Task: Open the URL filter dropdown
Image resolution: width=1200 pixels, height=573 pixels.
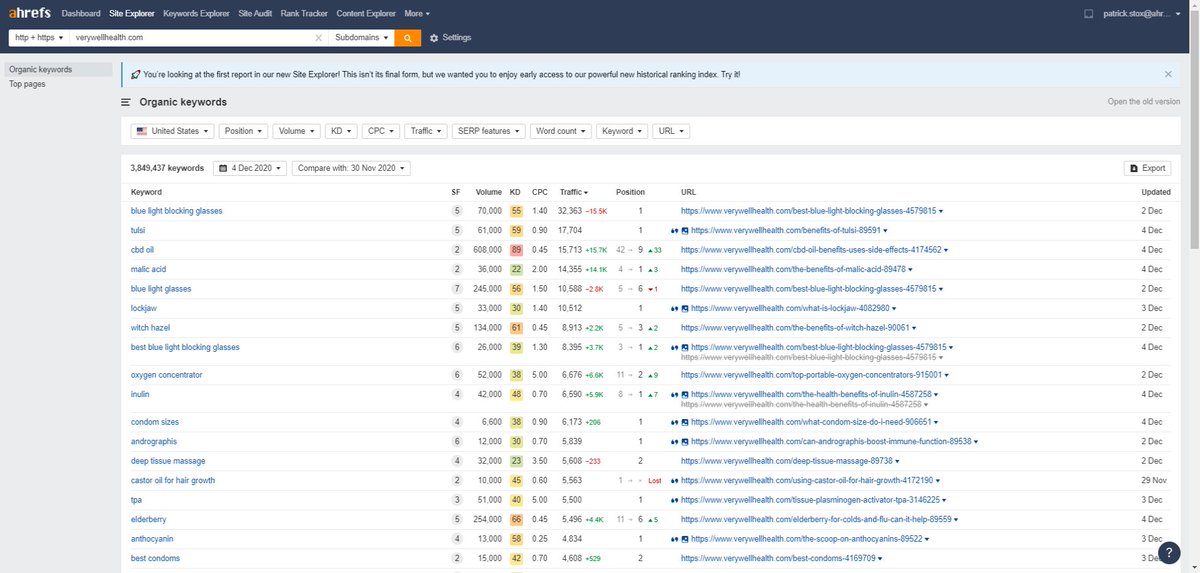Action: point(670,131)
